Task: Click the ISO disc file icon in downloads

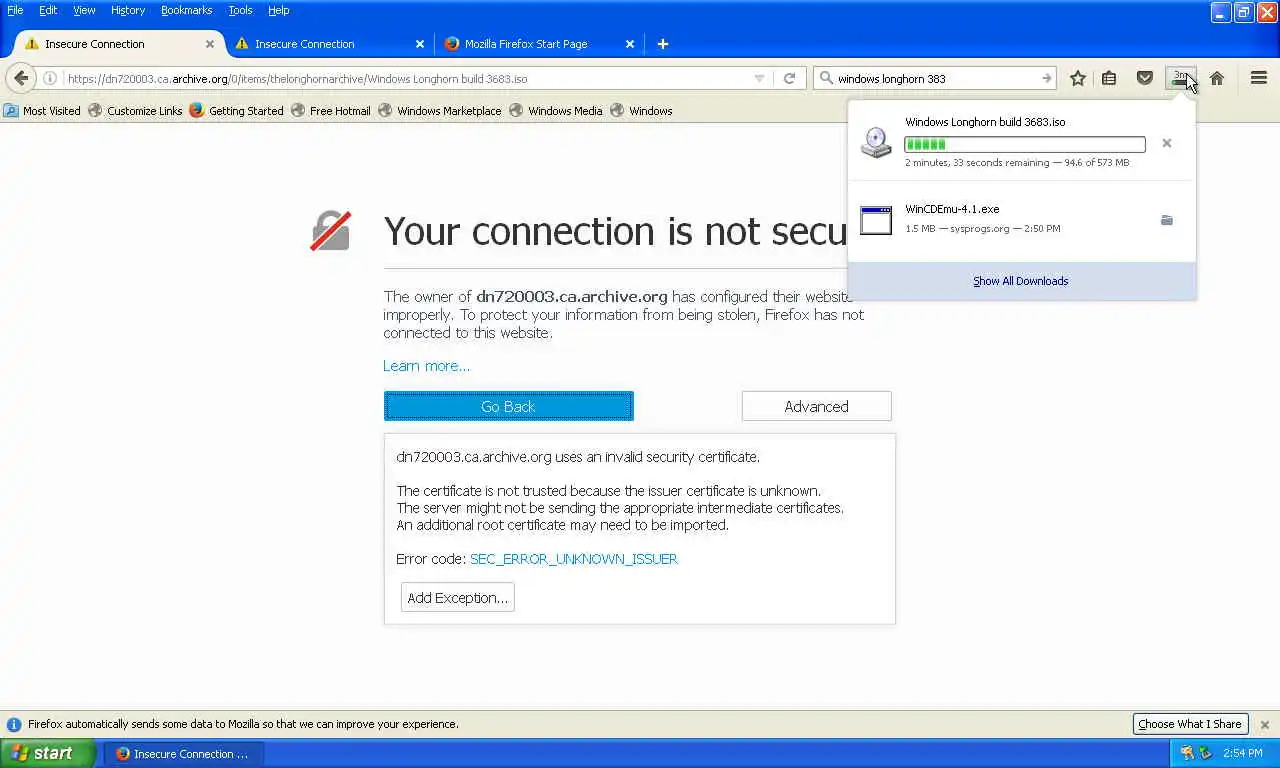Action: [x=876, y=143]
